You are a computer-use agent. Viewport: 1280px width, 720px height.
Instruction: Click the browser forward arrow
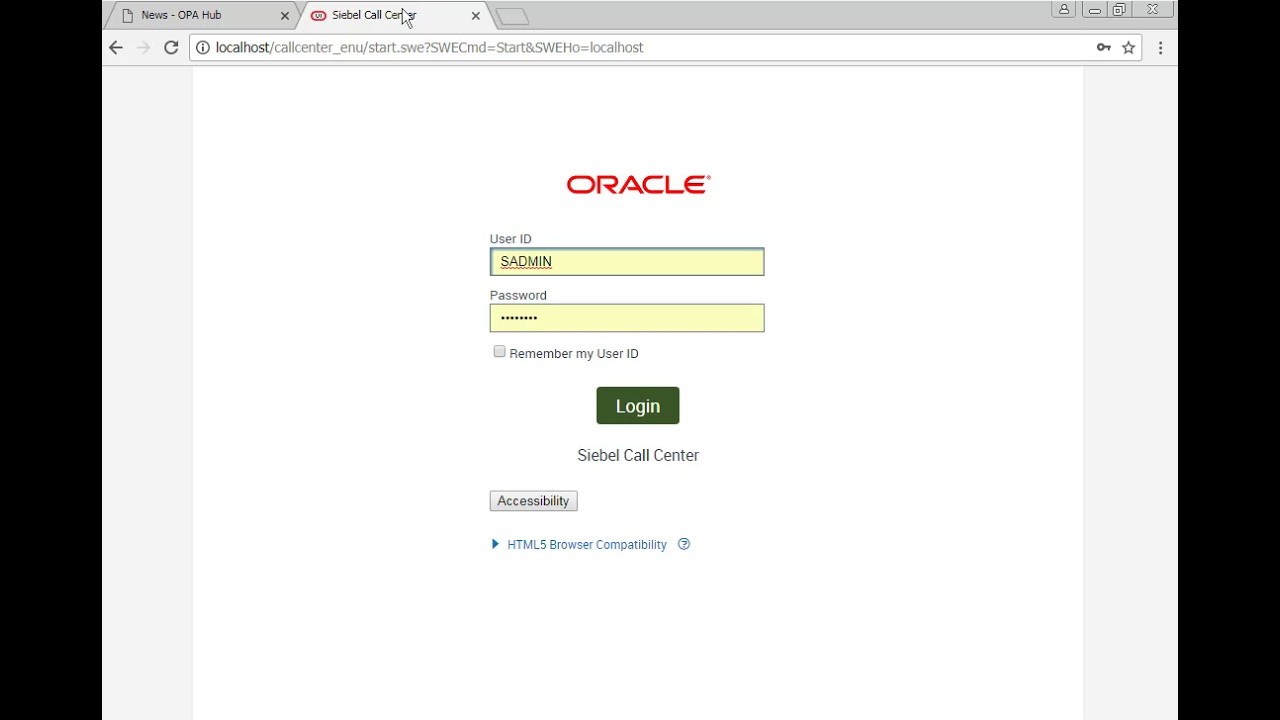tap(143, 47)
